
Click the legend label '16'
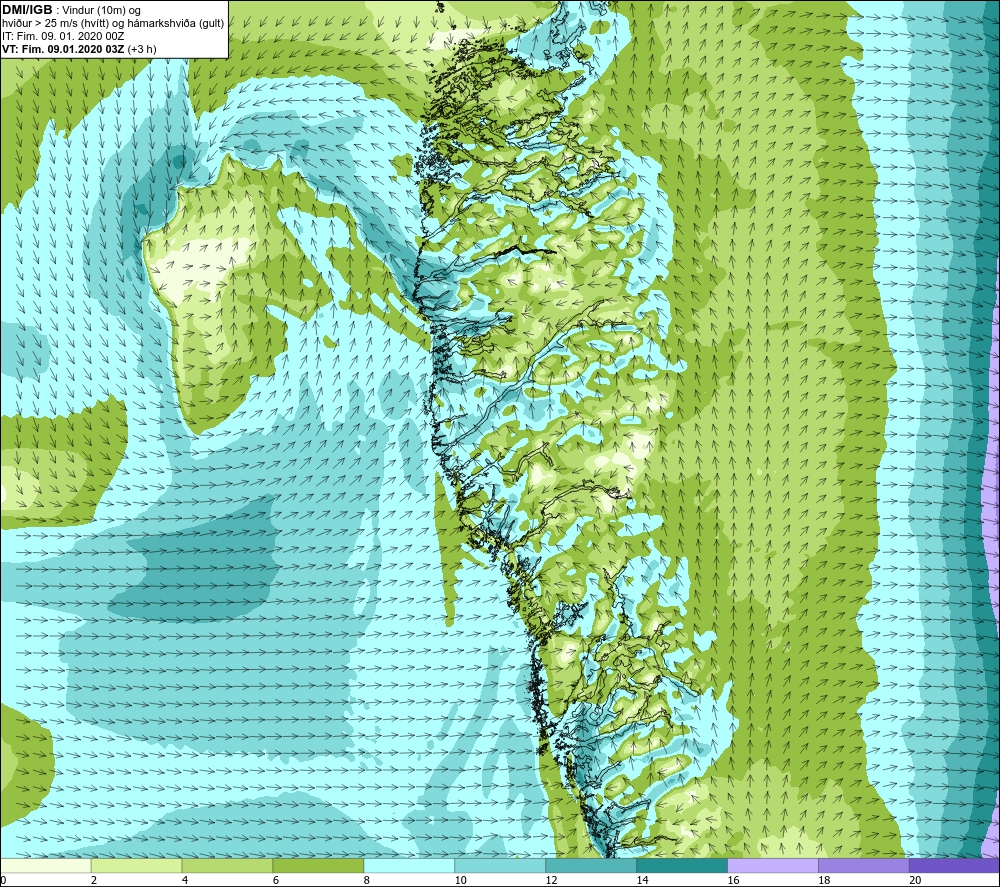click(733, 880)
